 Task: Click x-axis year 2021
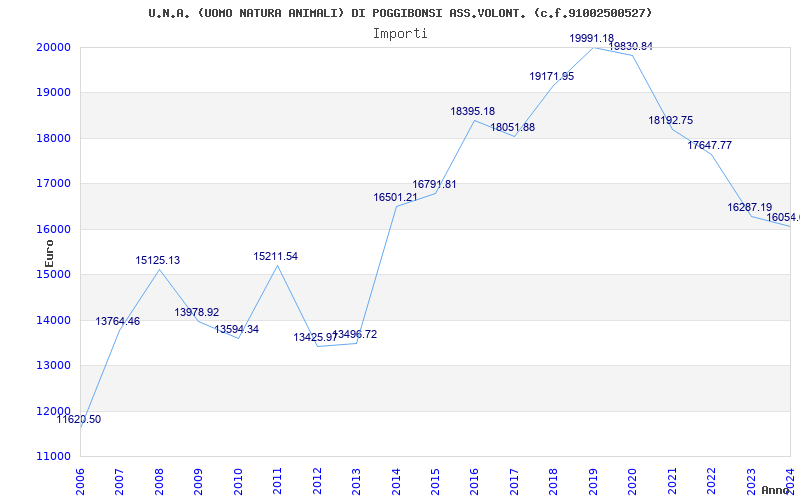[672, 481]
